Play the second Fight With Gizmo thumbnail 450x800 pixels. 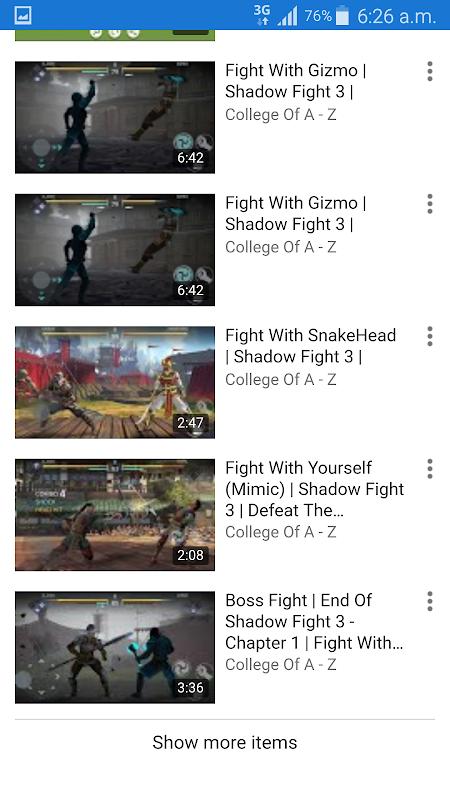(x=115, y=250)
